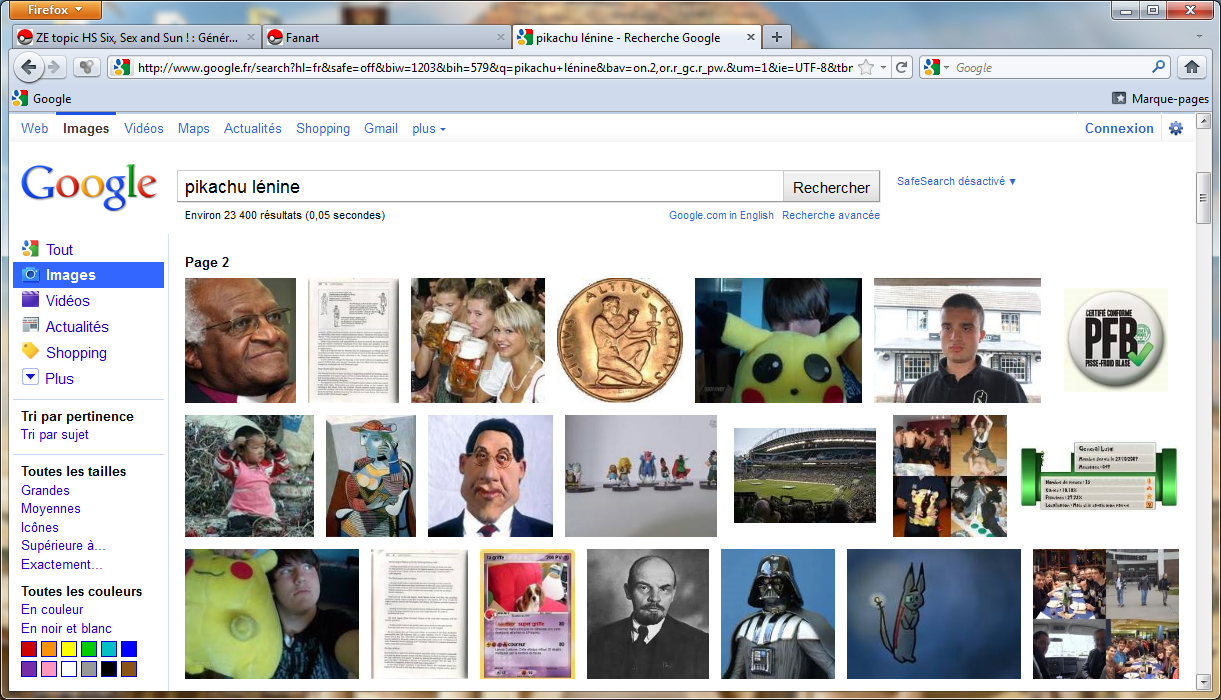The image size is (1221, 700).
Task: Open search engine chooser in search box
Action: (x=936, y=67)
